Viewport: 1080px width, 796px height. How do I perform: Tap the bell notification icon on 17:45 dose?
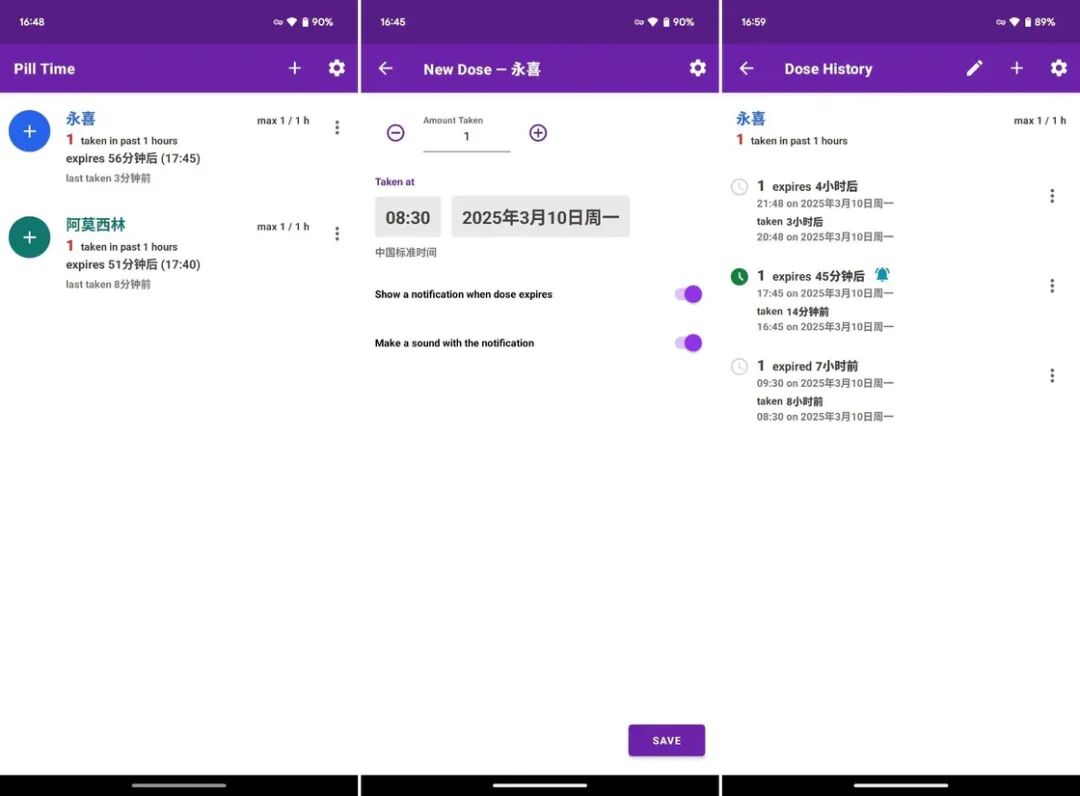pyautogui.click(x=882, y=275)
